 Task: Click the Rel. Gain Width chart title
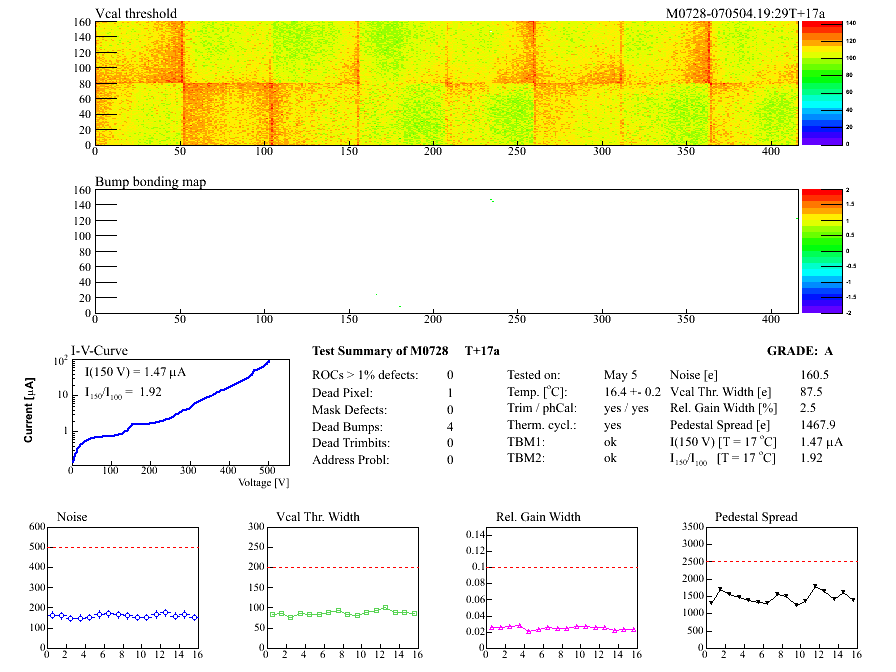tap(538, 517)
